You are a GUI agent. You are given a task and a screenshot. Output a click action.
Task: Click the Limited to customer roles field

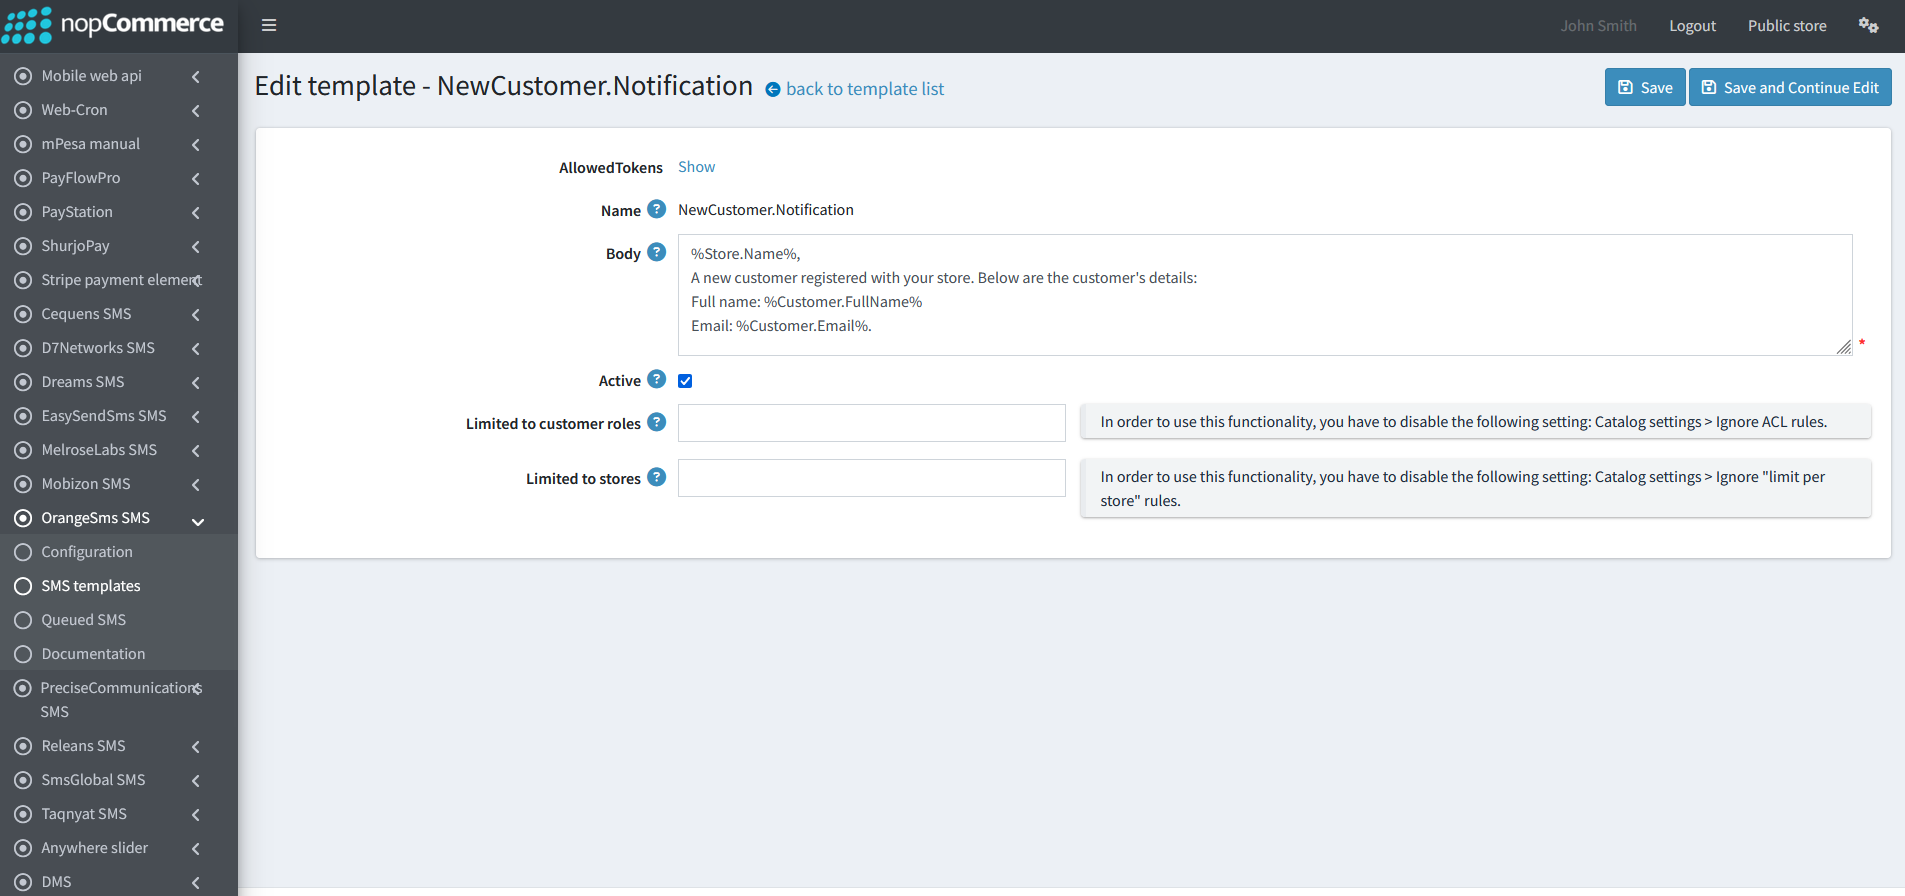tap(872, 423)
